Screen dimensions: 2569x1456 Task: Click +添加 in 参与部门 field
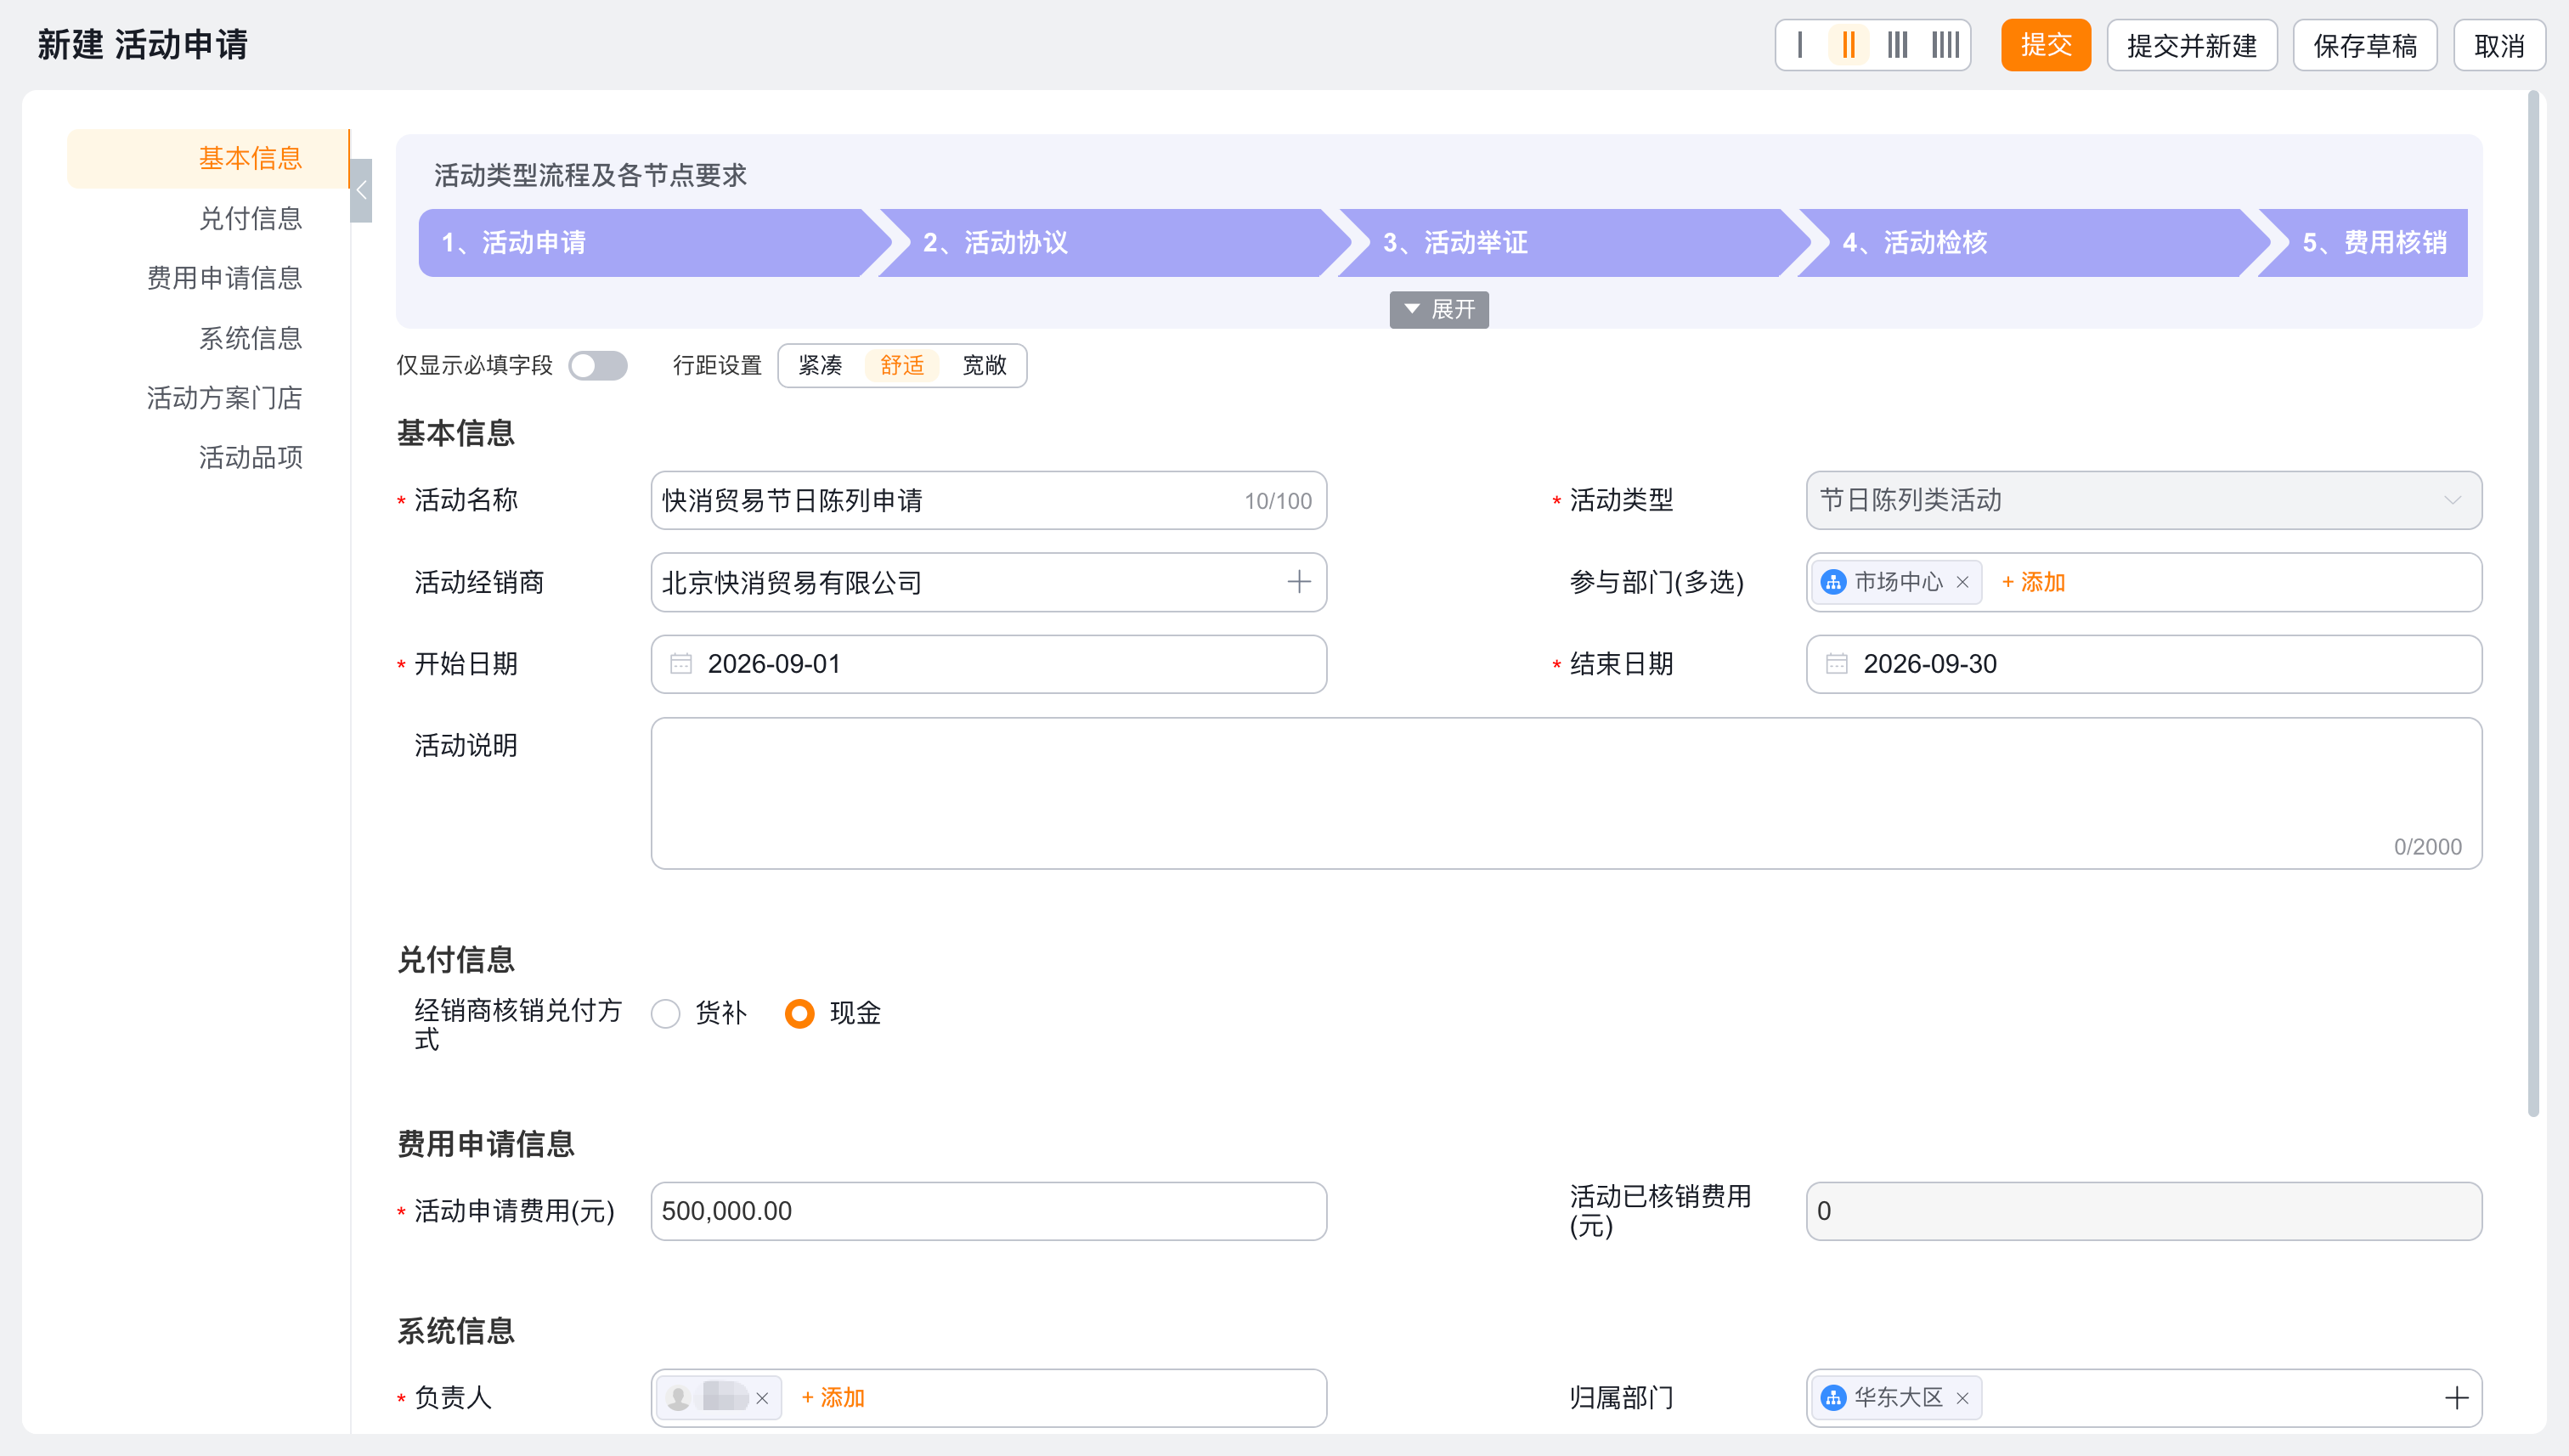point(2033,582)
